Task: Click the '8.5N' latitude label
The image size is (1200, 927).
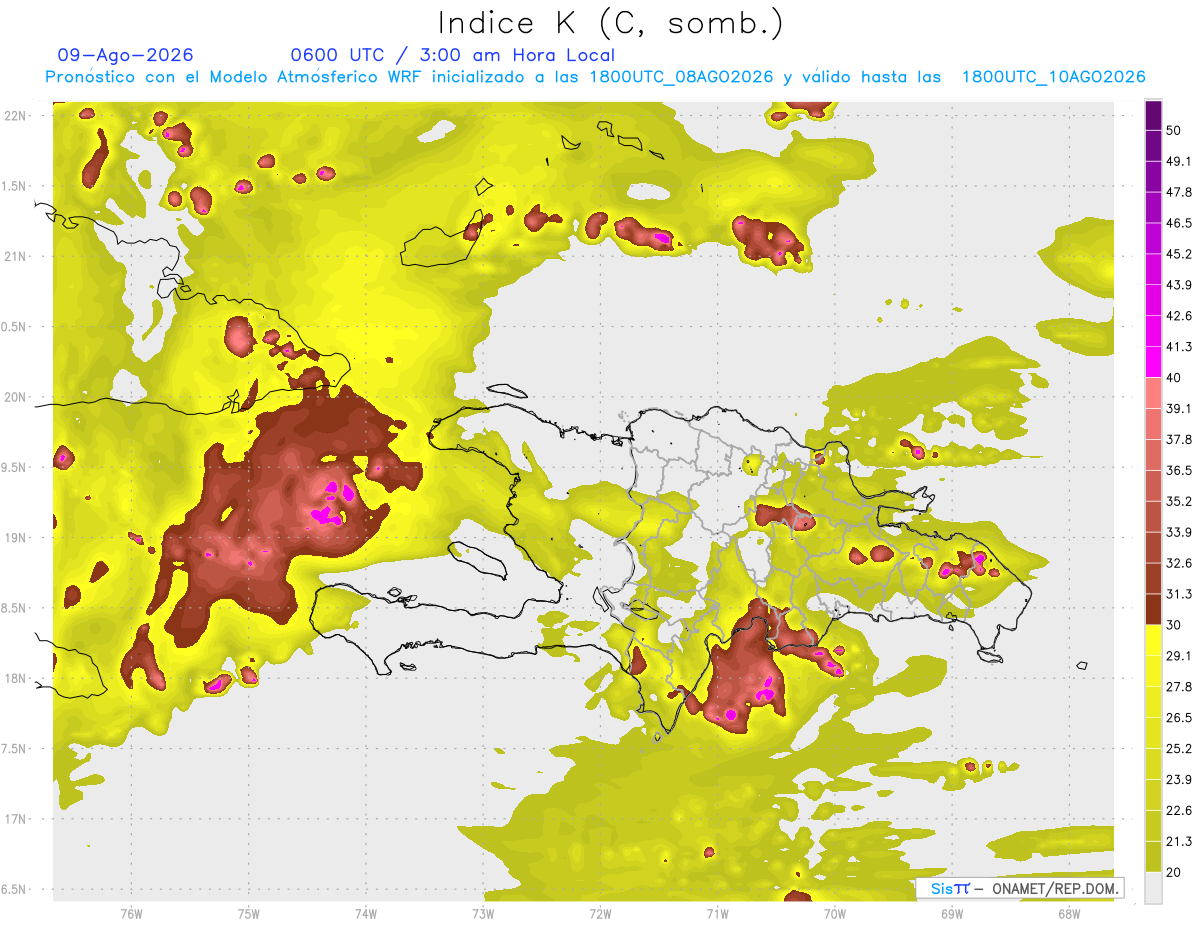Action: pyautogui.click(x=15, y=608)
